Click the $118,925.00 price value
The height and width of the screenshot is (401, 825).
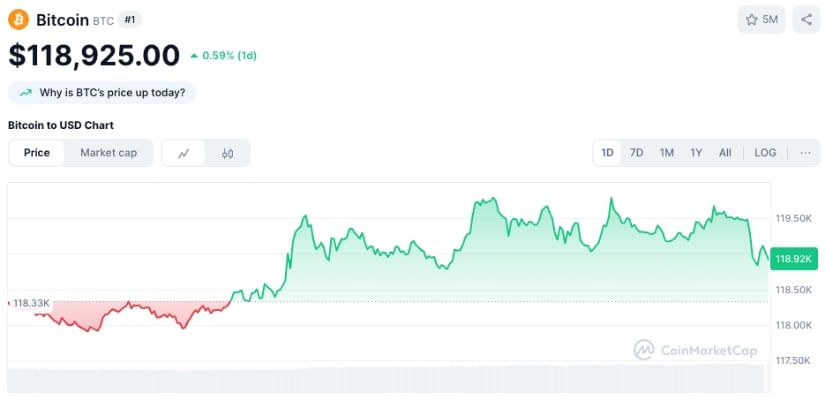(x=94, y=56)
